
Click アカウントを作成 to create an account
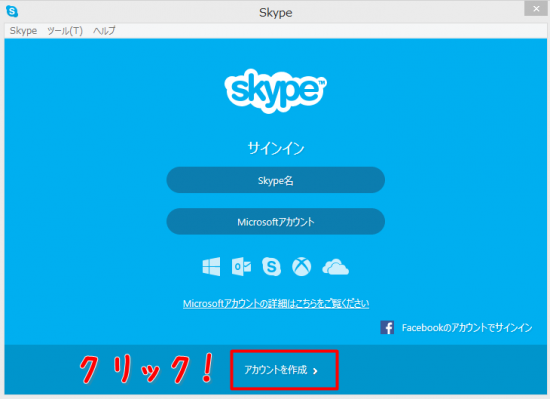[276, 370]
